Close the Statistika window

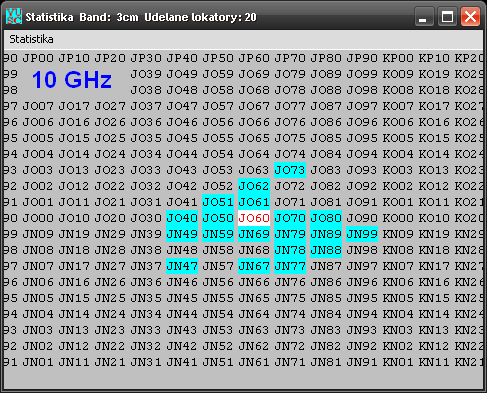(x=470, y=16)
